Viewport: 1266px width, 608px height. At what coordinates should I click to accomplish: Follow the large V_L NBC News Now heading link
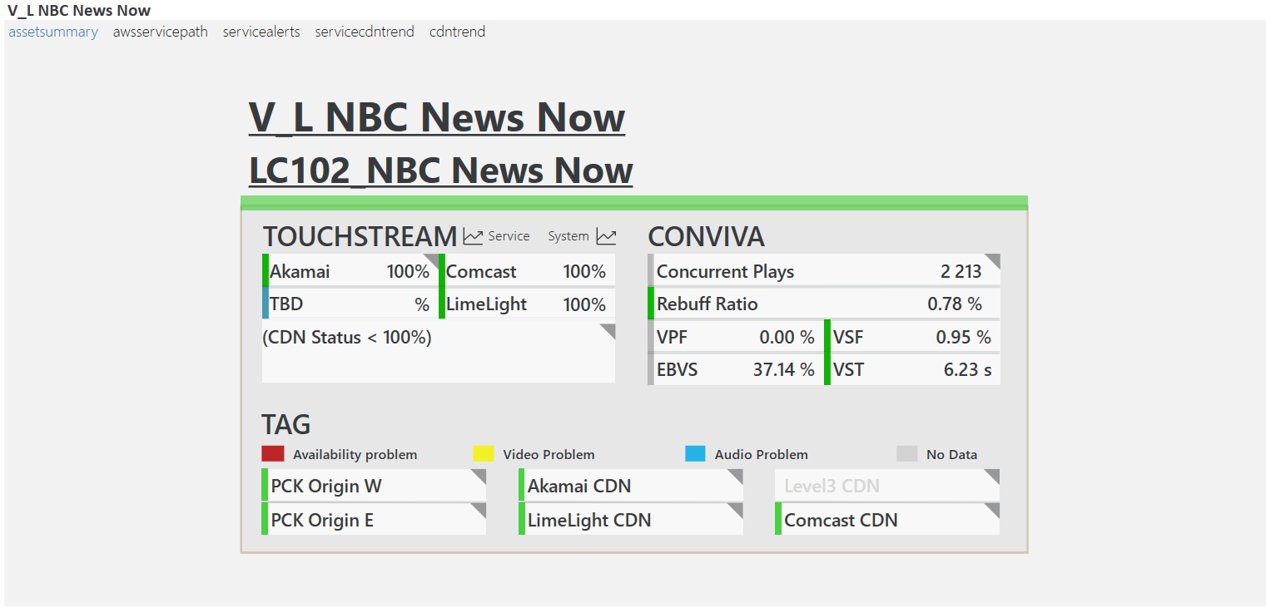click(437, 117)
